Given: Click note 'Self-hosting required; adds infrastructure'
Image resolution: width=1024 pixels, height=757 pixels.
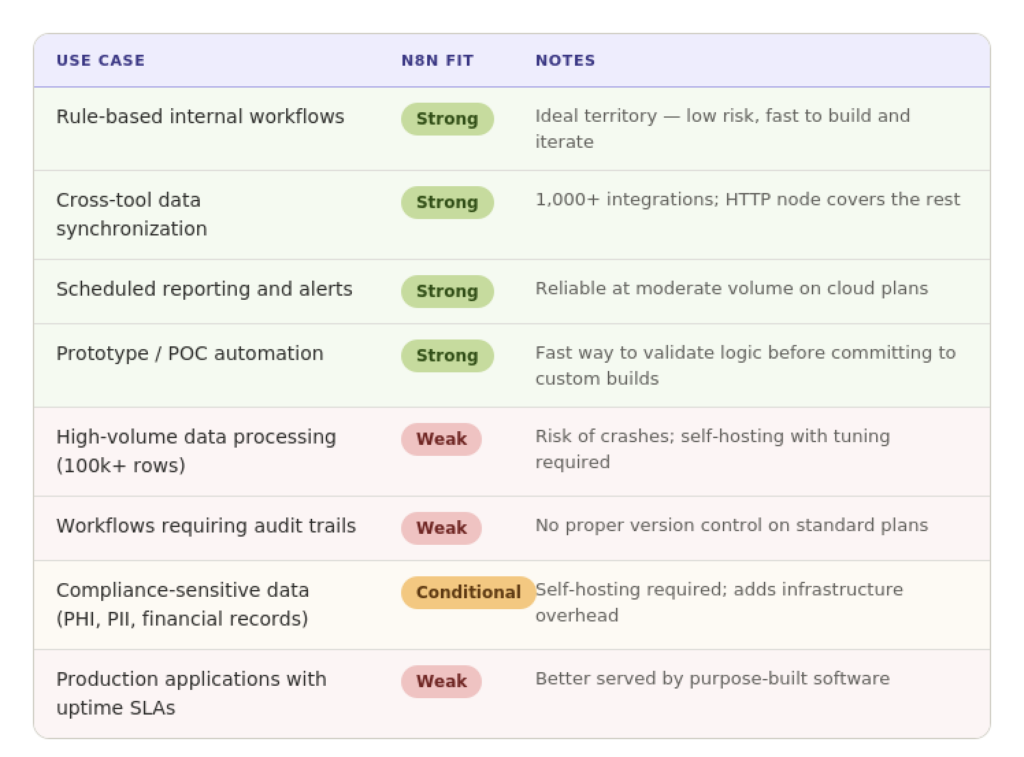Looking at the screenshot, I should coord(719,603).
